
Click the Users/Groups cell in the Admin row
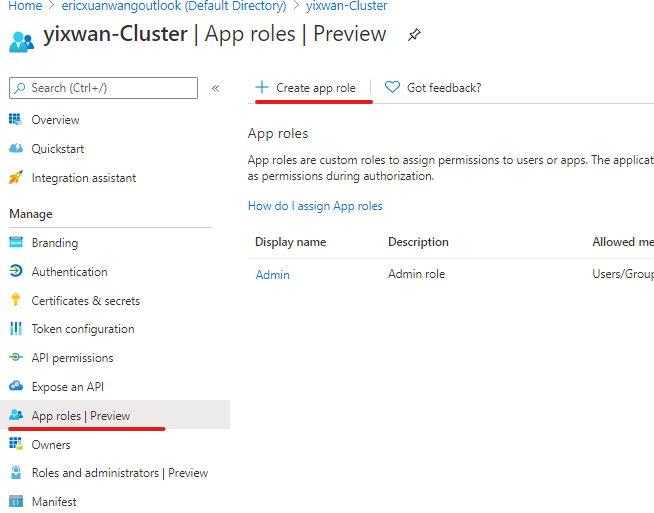point(623,274)
